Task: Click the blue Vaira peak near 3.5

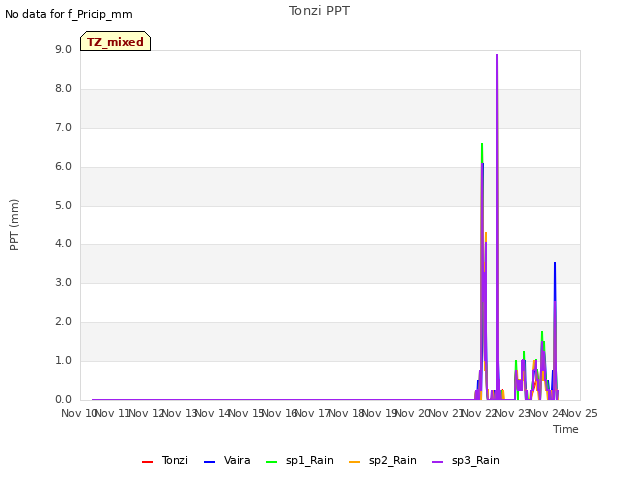Action: [555, 263]
